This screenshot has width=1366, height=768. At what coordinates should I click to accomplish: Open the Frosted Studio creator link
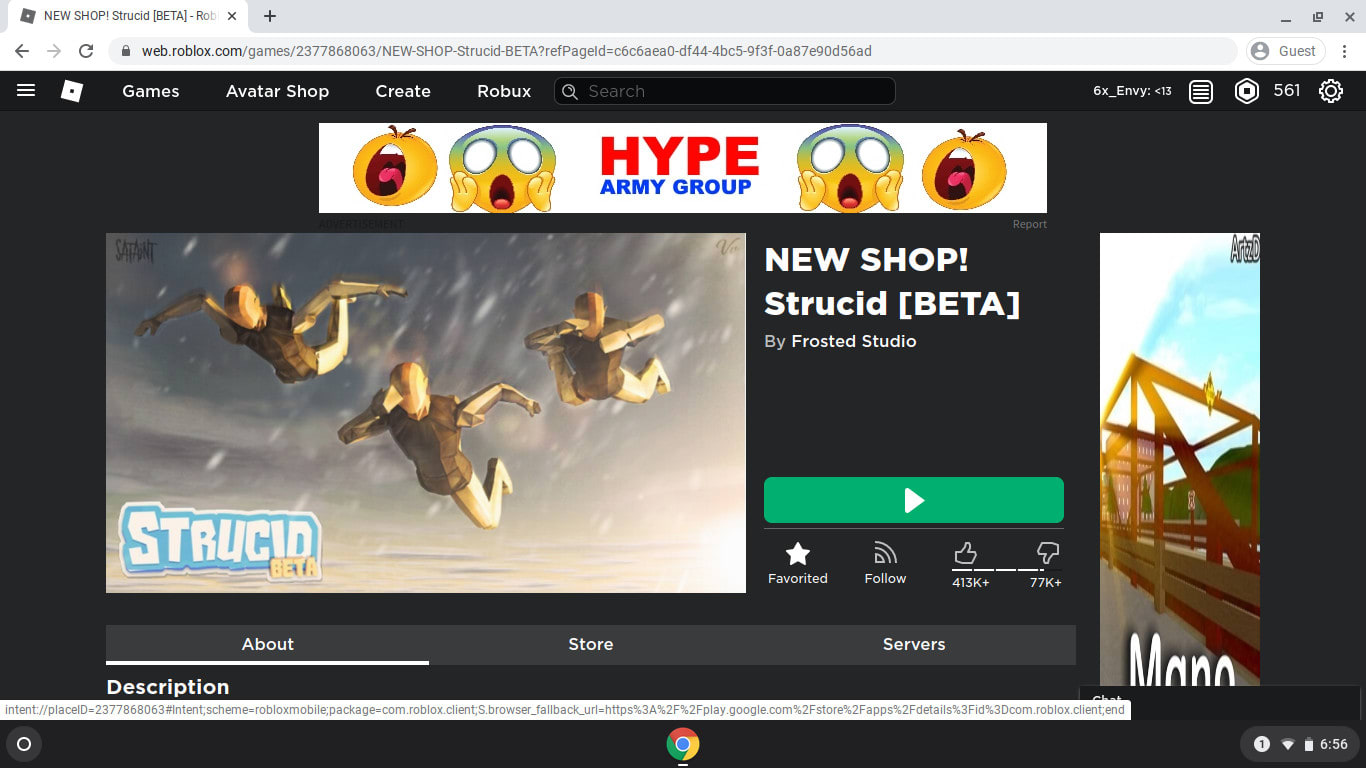tap(853, 341)
